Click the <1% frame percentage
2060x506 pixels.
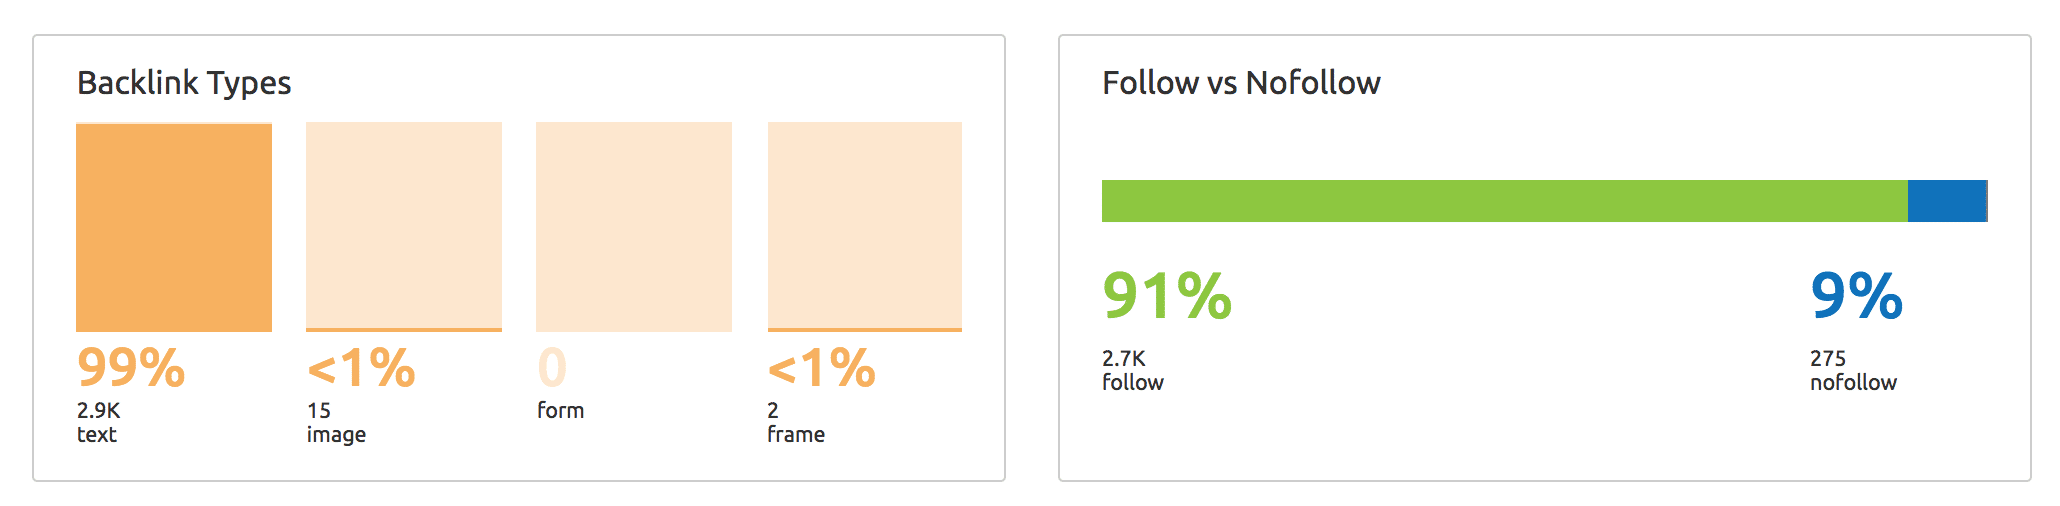[822, 367]
